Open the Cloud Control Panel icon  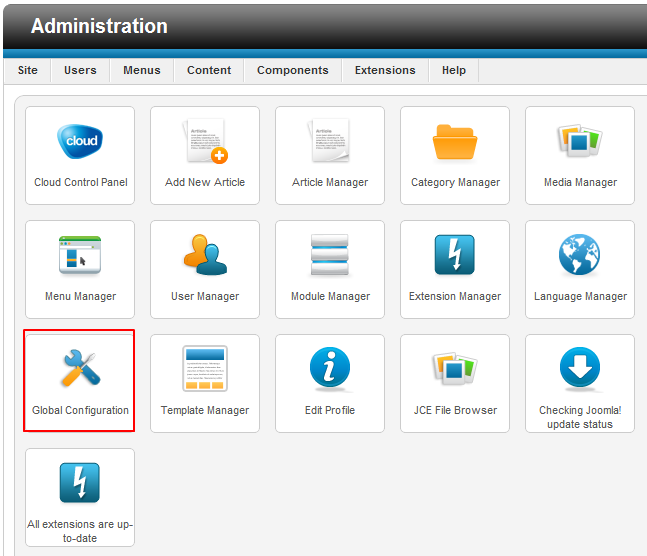[80, 141]
